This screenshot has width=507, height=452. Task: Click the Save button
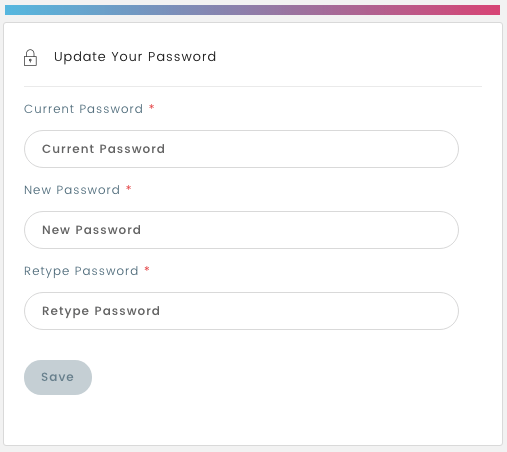58,377
